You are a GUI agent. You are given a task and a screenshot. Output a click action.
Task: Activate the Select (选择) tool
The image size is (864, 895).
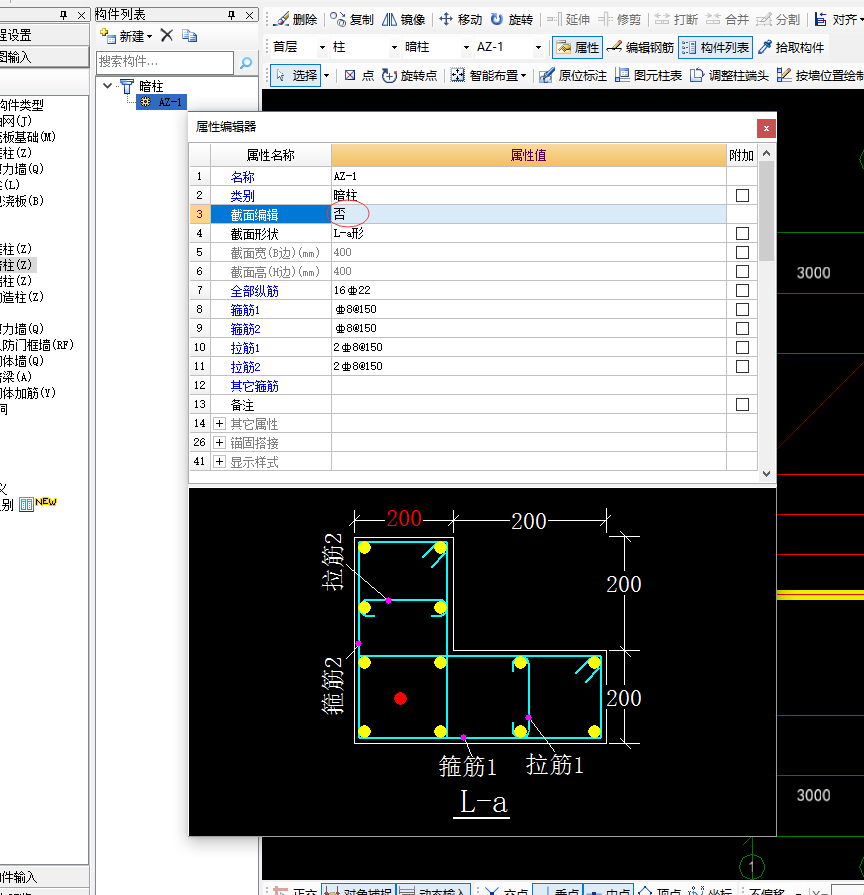pos(296,75)
